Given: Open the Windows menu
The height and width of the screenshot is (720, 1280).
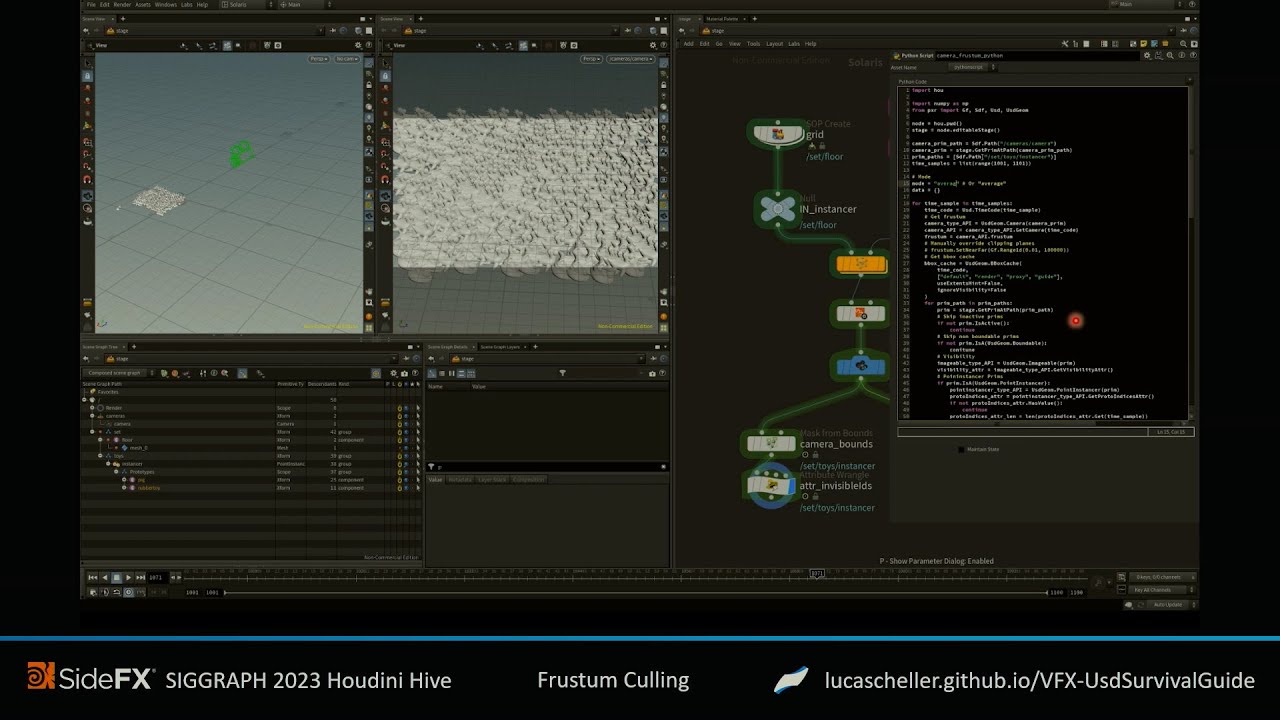Looking at the screenshot, I should 165,4.
